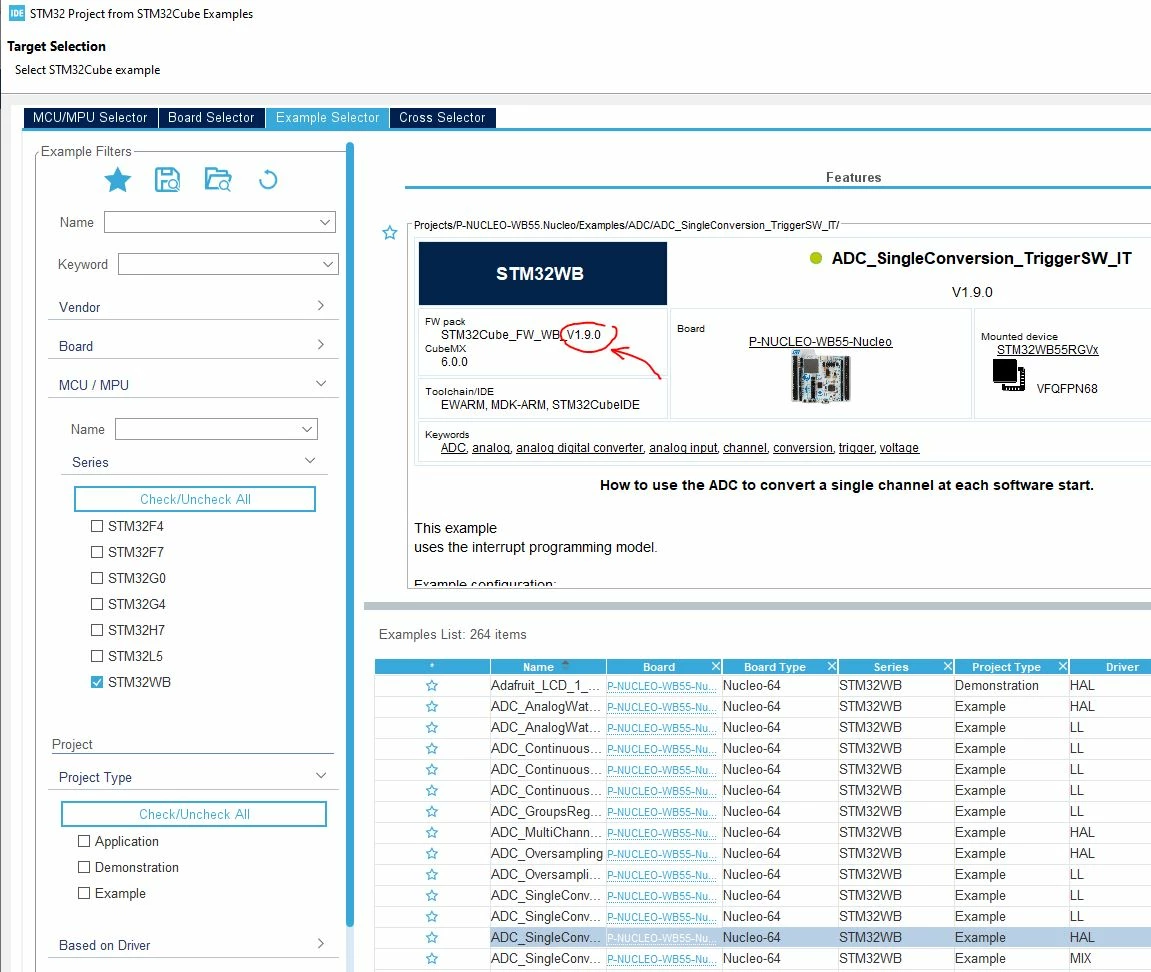Select the Demonstration project type cell
Viewport: 1151px width, 972px height.
(997, 686)
